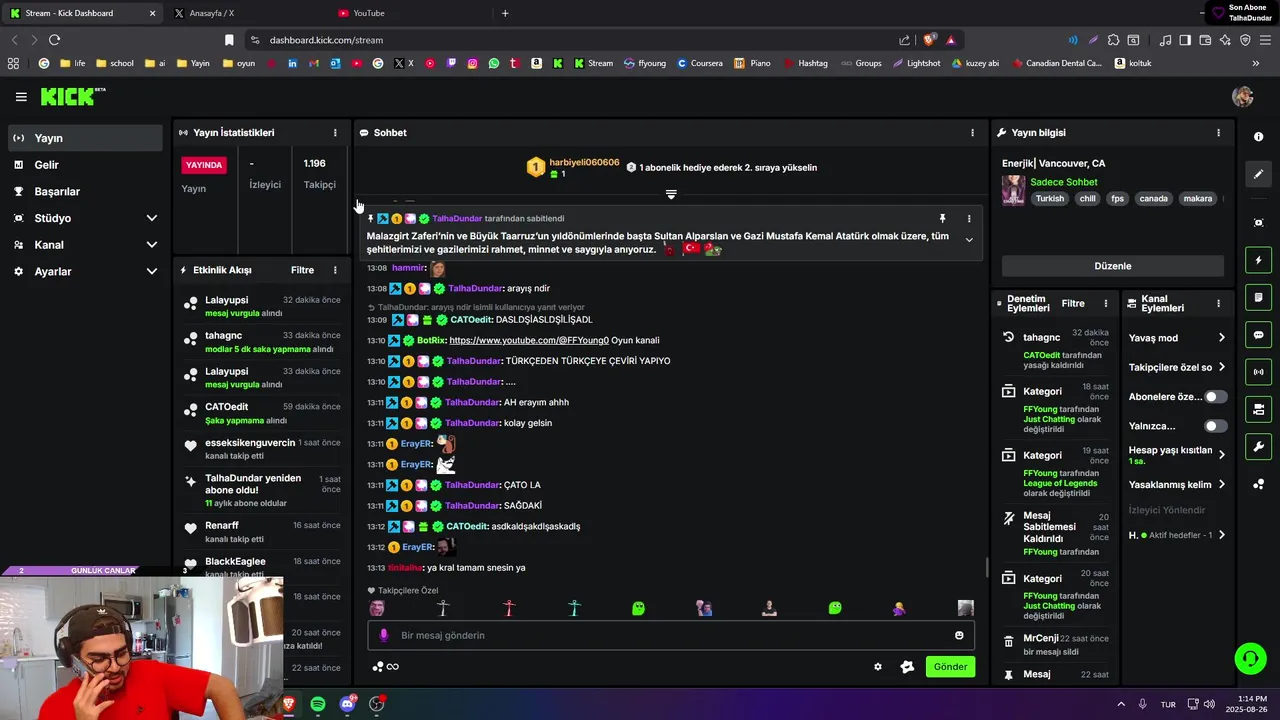Expand the pinned message chevron
Image resolution: width=1280 pixels, height=720 pixels.
(968, 240)
